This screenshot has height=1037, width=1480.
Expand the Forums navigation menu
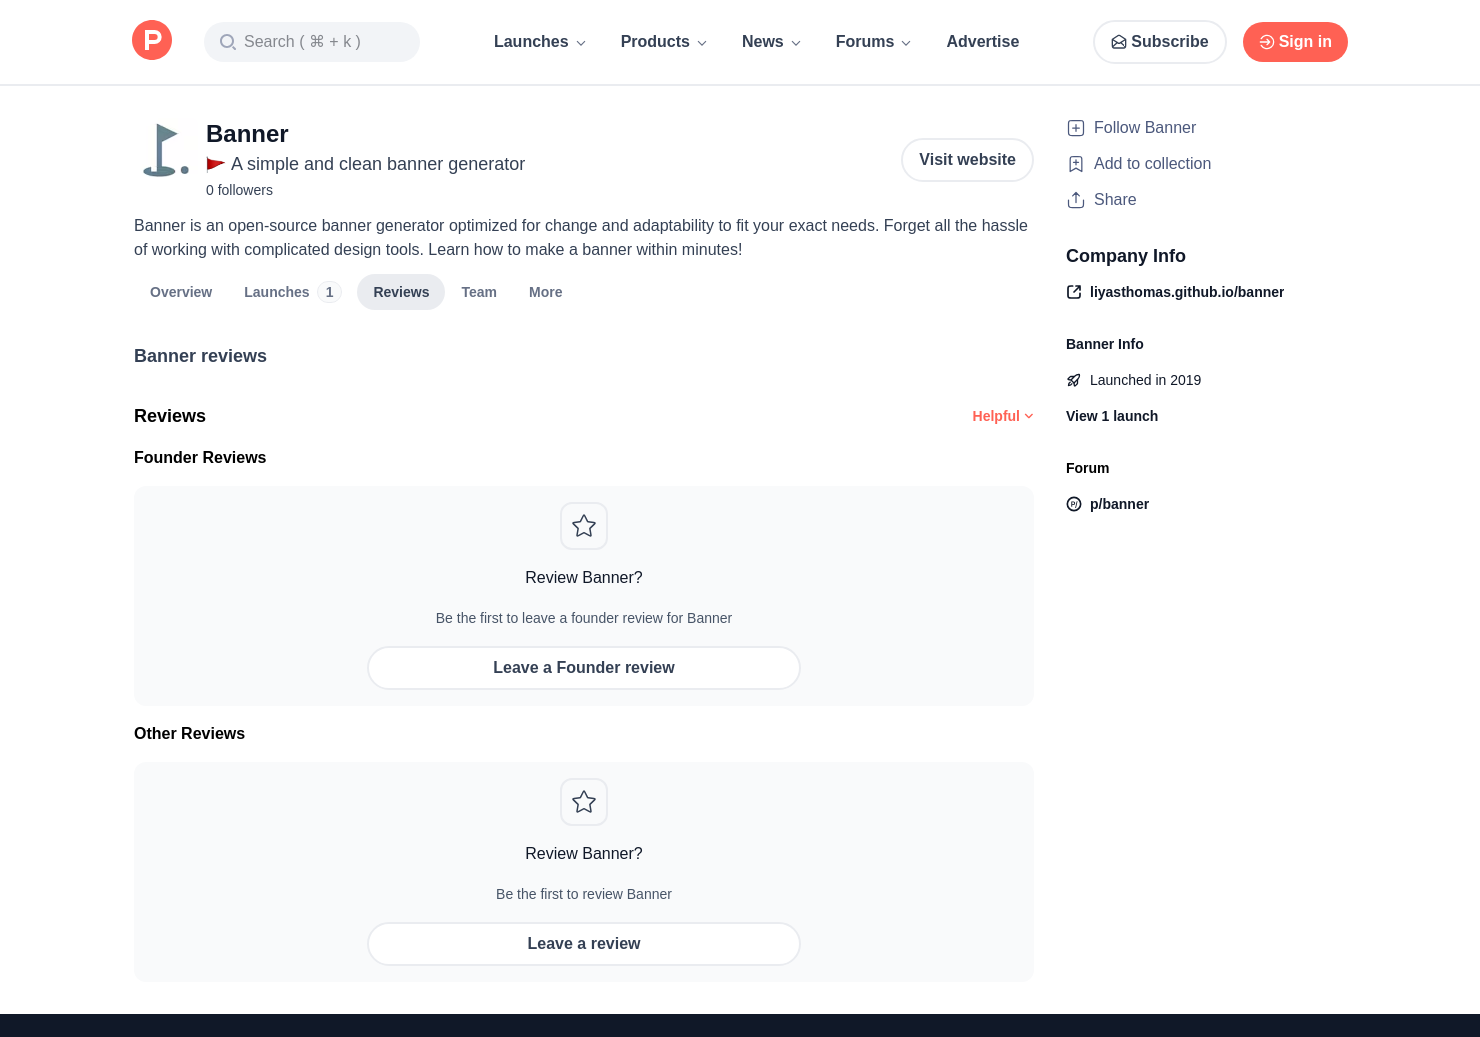[x=873, y=42]
